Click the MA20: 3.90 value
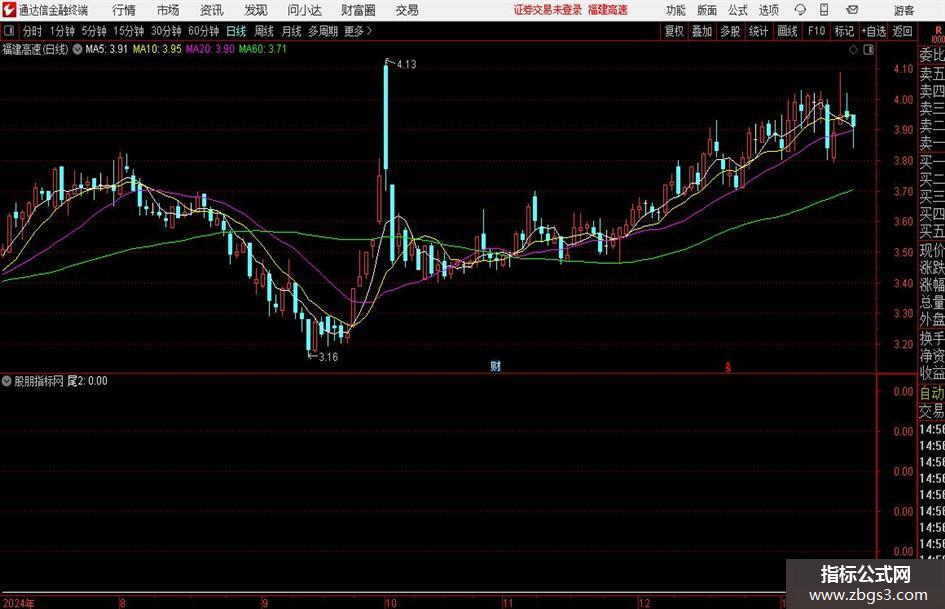The image size is (945, 609). pyautogui.click(x=210, y=49)
